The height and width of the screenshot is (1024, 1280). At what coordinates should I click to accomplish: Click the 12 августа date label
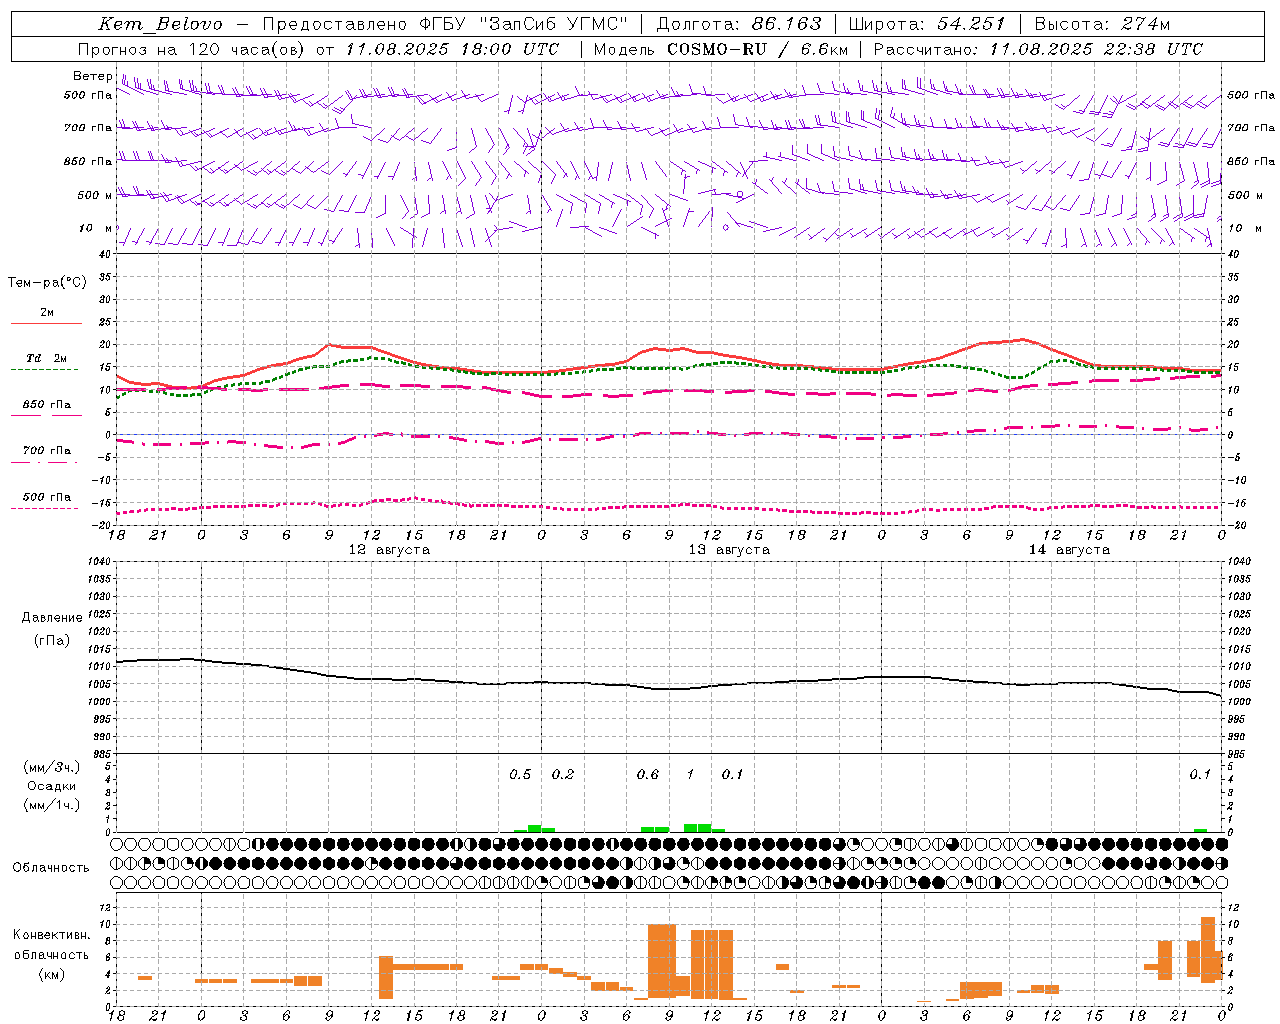[x=389, y=550]
